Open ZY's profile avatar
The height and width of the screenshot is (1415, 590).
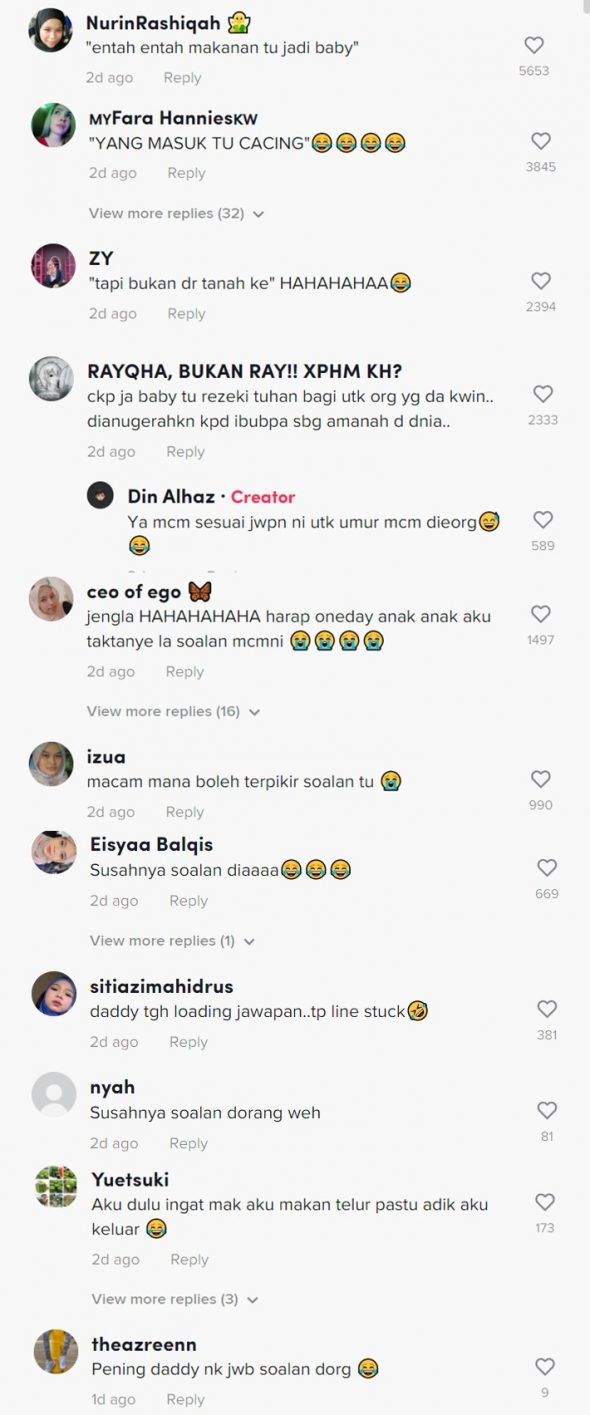point(53,267)
